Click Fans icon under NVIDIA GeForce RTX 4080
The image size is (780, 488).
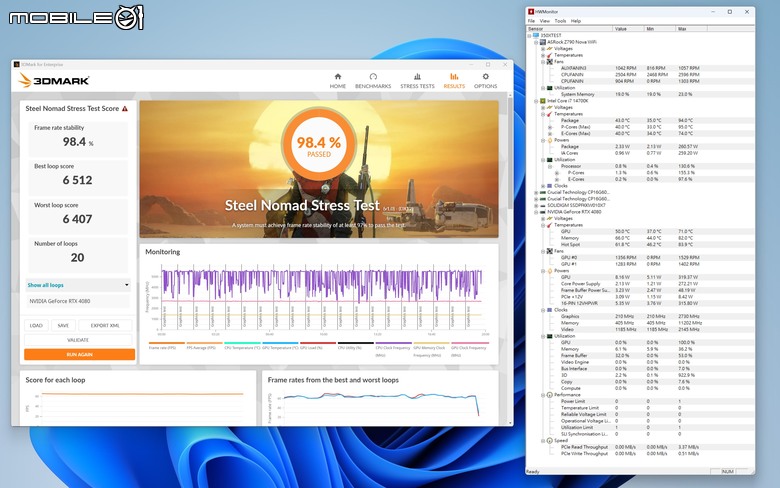550,251
